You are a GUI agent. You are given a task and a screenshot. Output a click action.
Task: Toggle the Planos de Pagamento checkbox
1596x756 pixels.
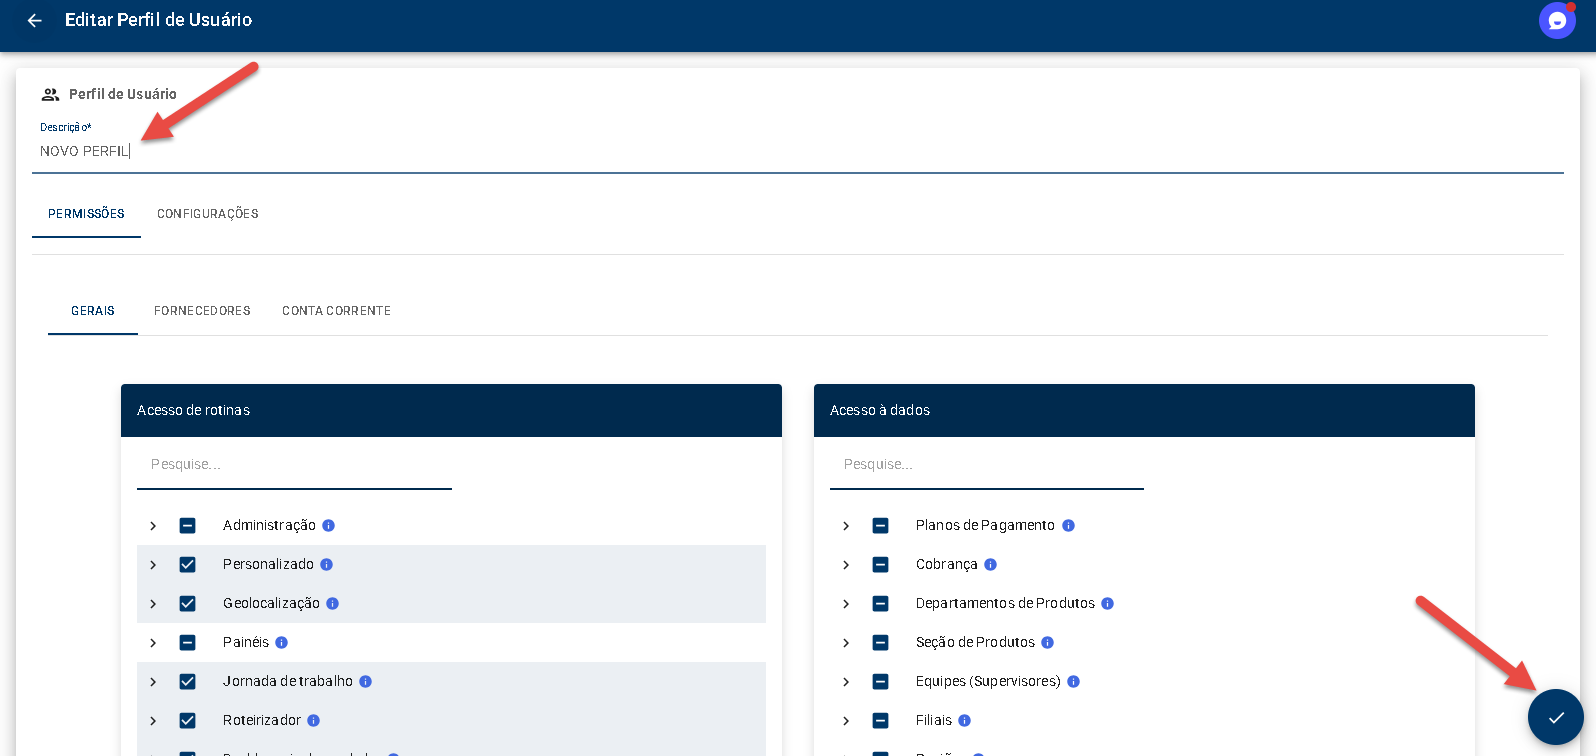point(880,525)
